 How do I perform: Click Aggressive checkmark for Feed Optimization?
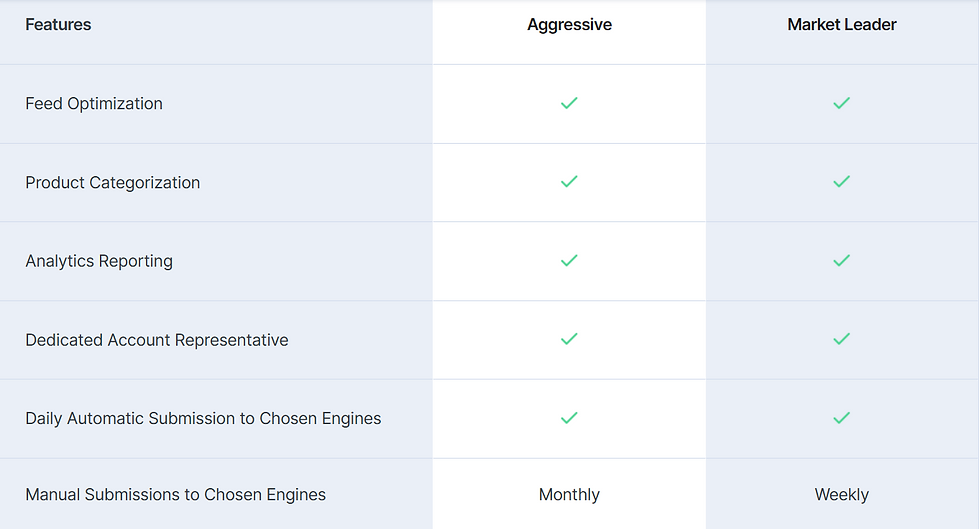569,103
